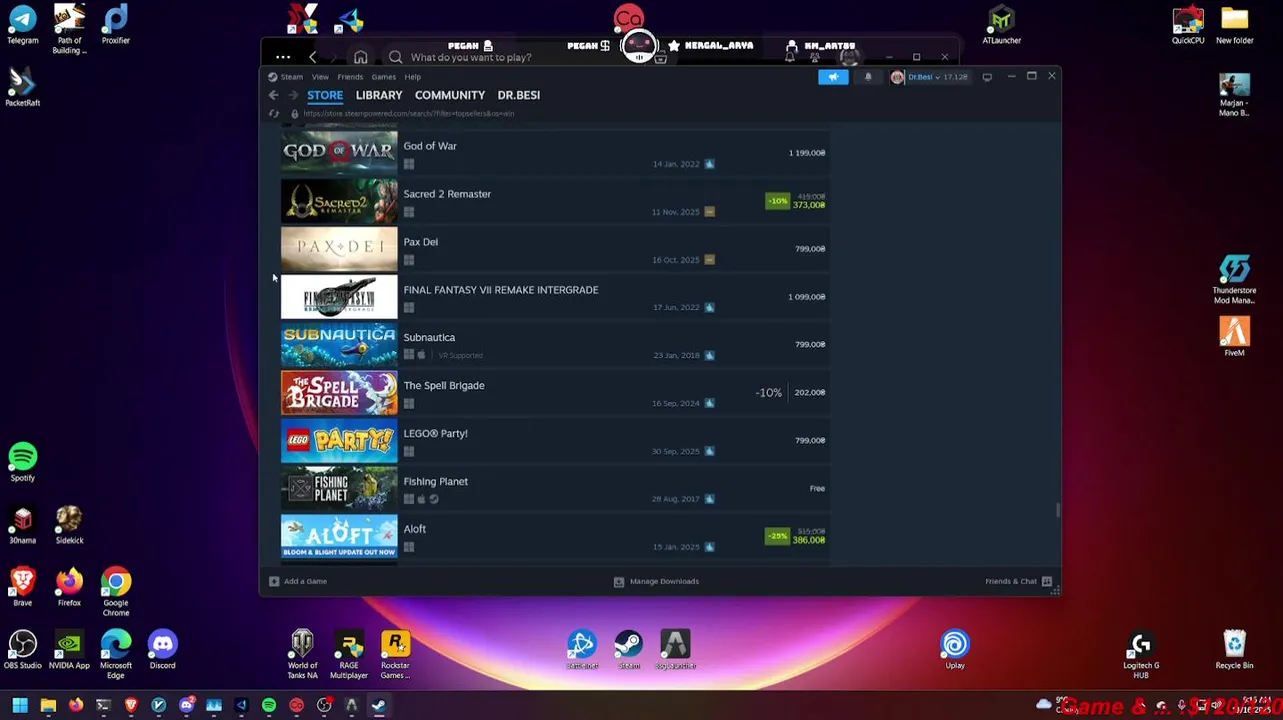This screenshot has width=1283, height=720.
Task: Open Uplay desktop shortcut
Action: (955, 650)
